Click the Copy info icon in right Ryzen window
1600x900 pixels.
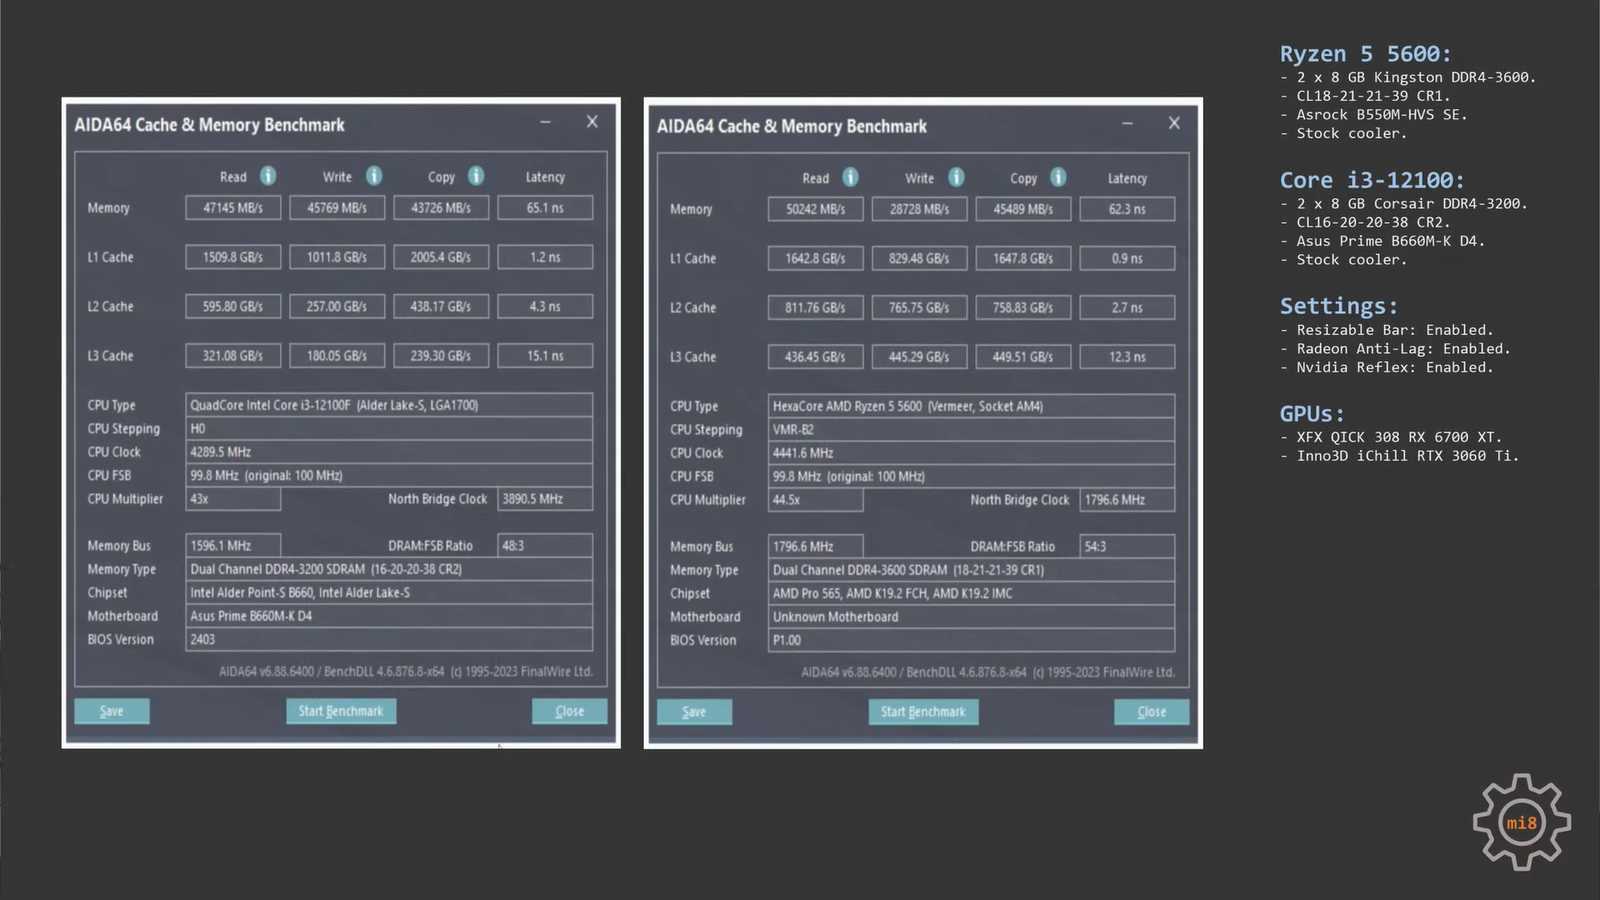(1058, 177)
